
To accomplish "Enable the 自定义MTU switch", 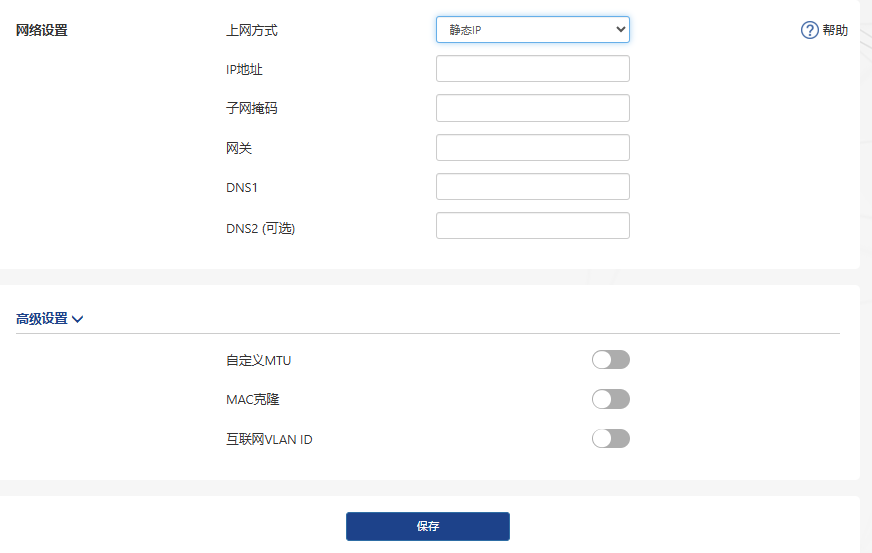I will pos(610,360).
